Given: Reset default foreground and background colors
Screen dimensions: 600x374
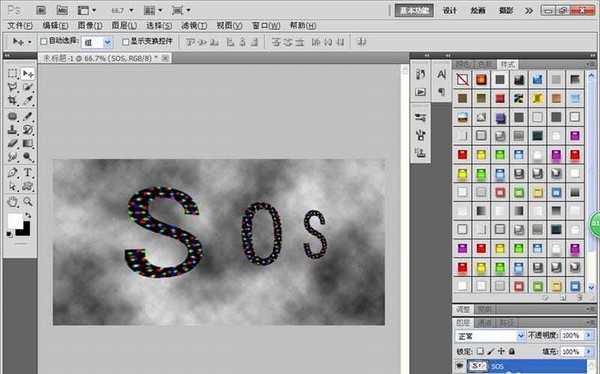Looking at the screenshot, I should coord(10,234).
